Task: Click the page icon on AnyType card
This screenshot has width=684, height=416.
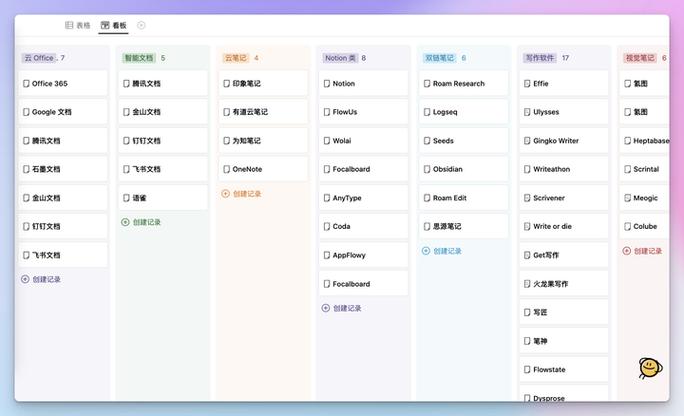Action: pyautogui.click(x=327, y=198)
